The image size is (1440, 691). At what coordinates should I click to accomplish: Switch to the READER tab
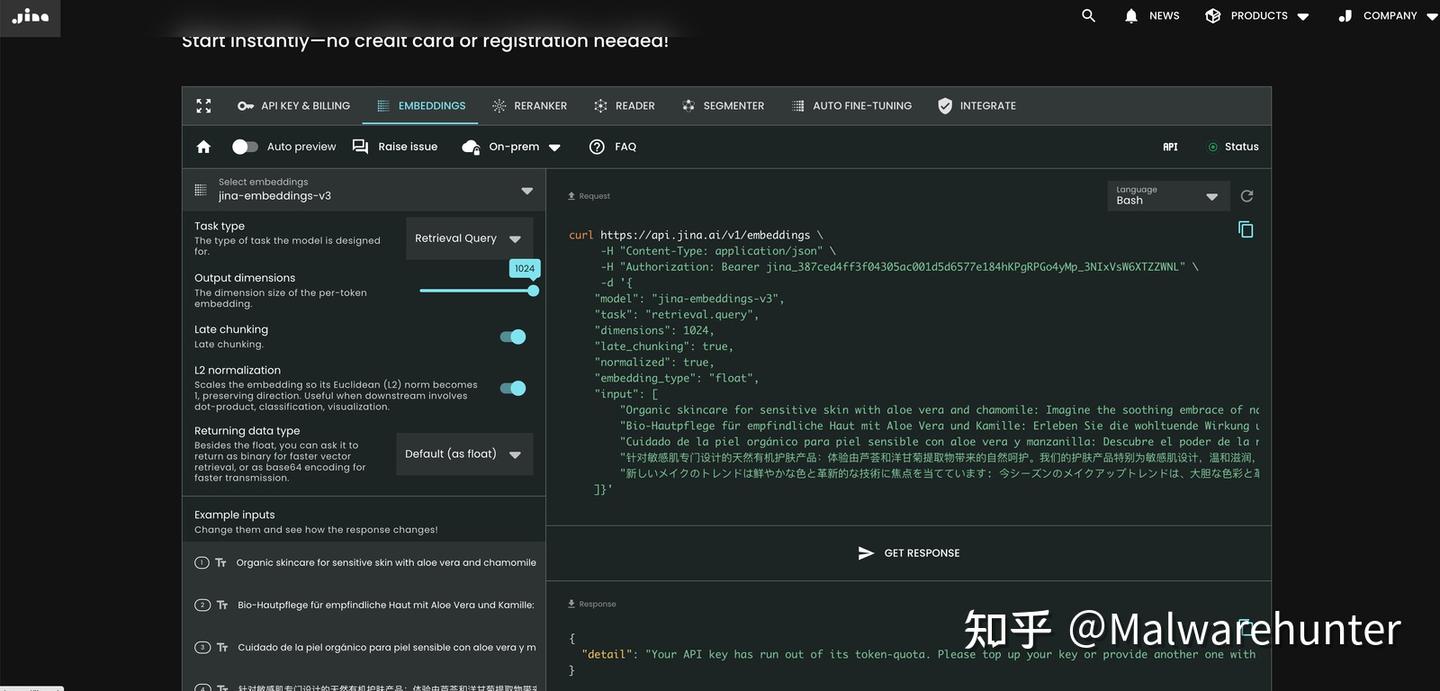pos(624,106)
